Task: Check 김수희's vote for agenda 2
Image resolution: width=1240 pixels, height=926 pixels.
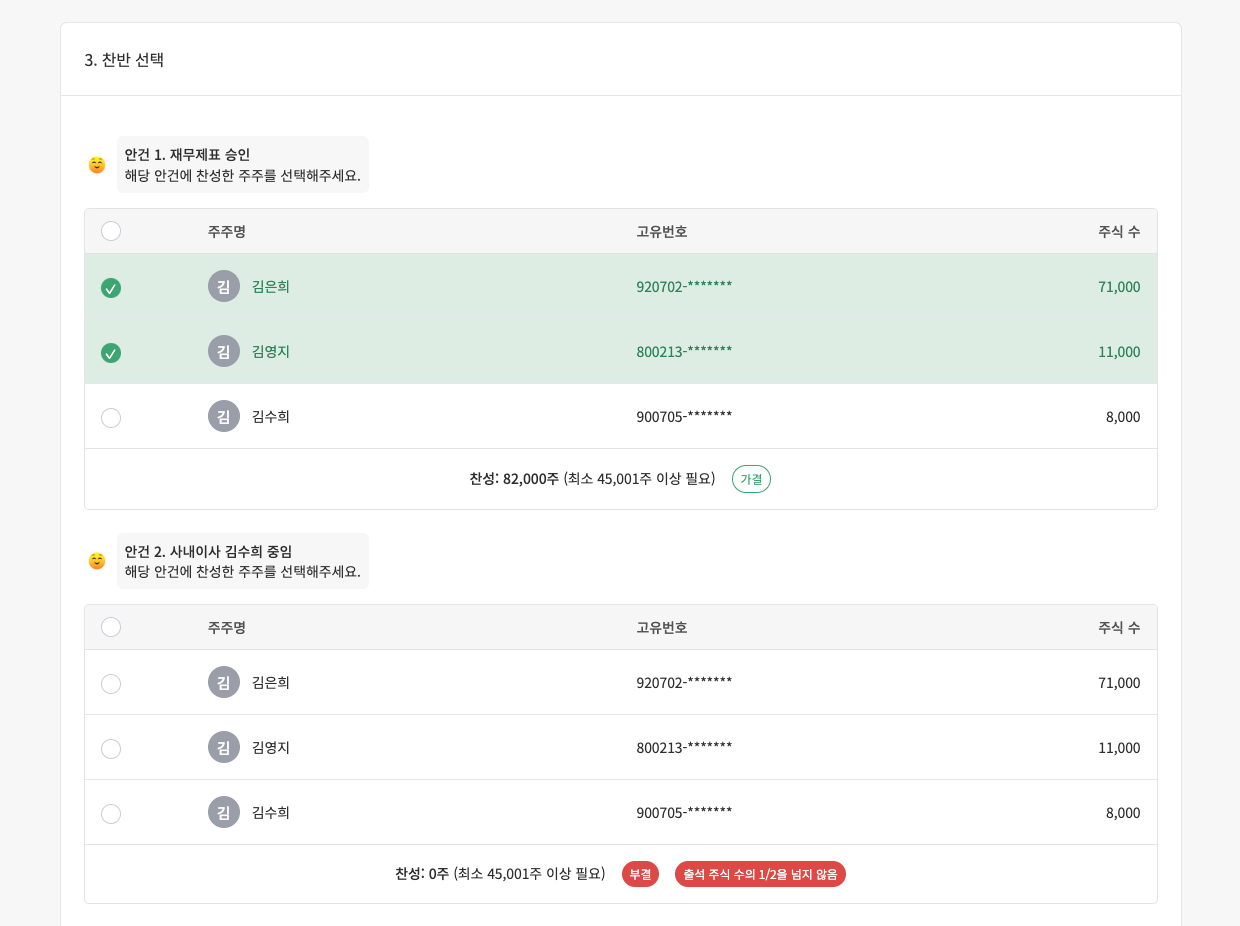Action: [111, 813]
